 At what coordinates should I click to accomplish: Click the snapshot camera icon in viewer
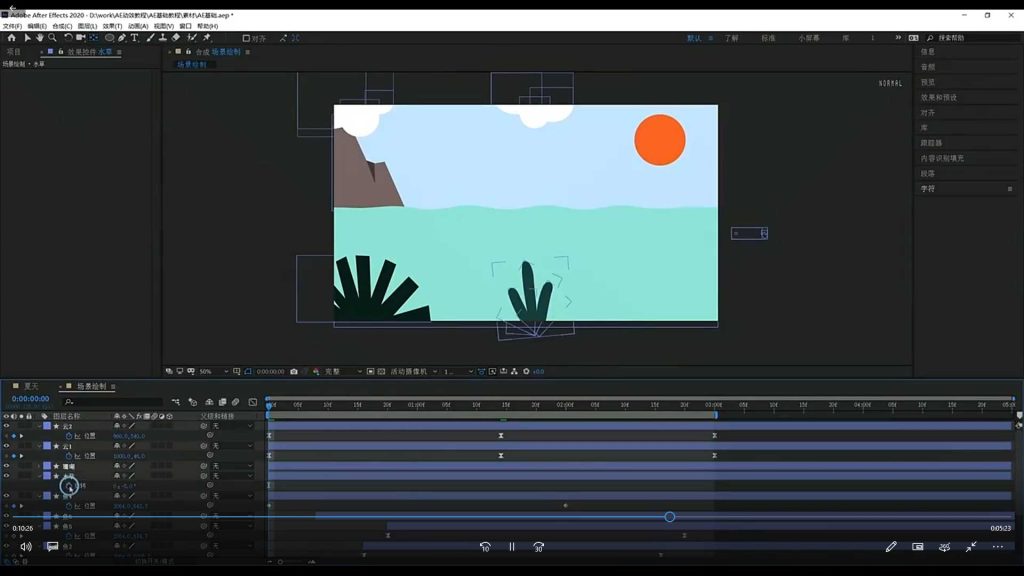(293, 371)
